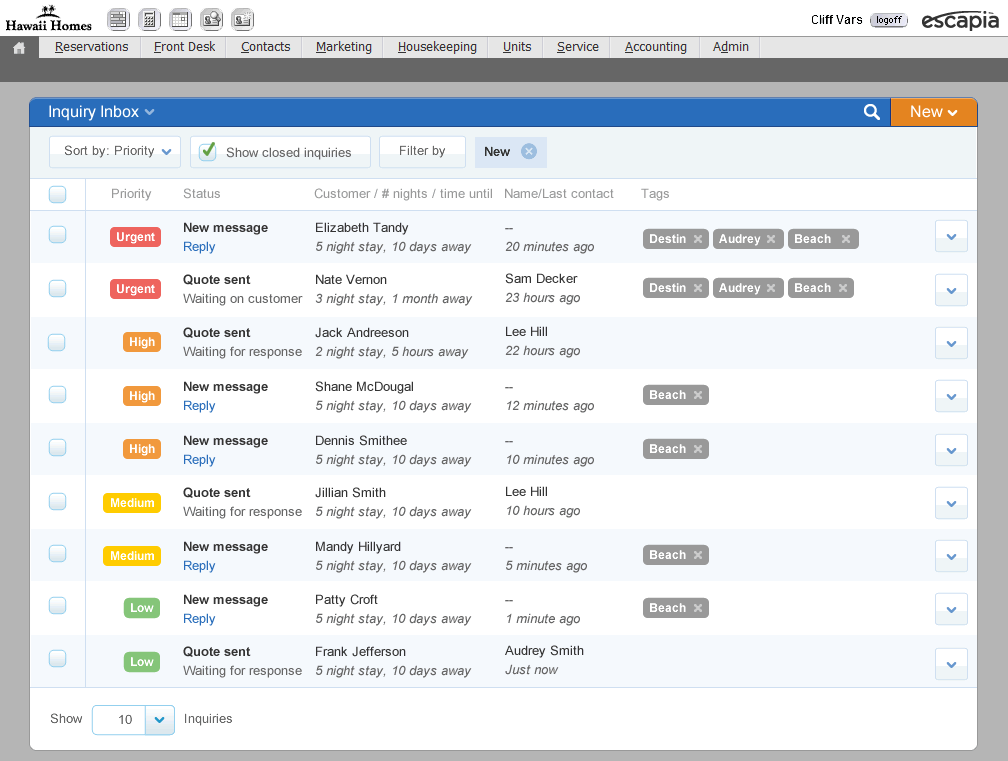Open the Sort by: Priority dropdown

(116, 152)
